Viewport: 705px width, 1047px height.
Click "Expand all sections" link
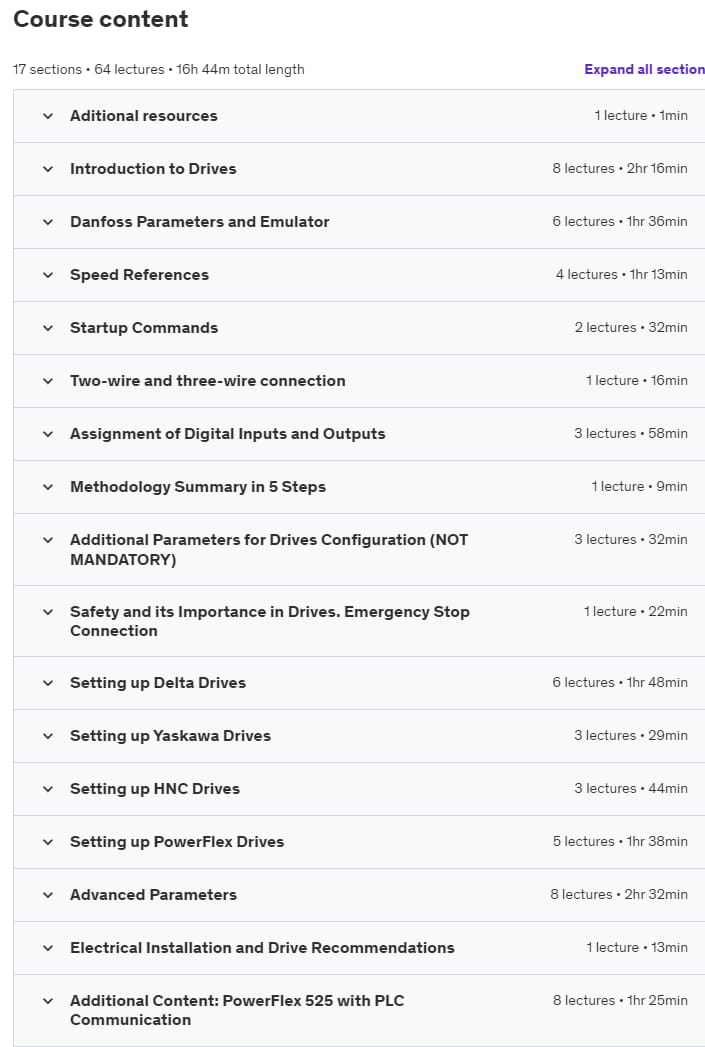[644, 70]
